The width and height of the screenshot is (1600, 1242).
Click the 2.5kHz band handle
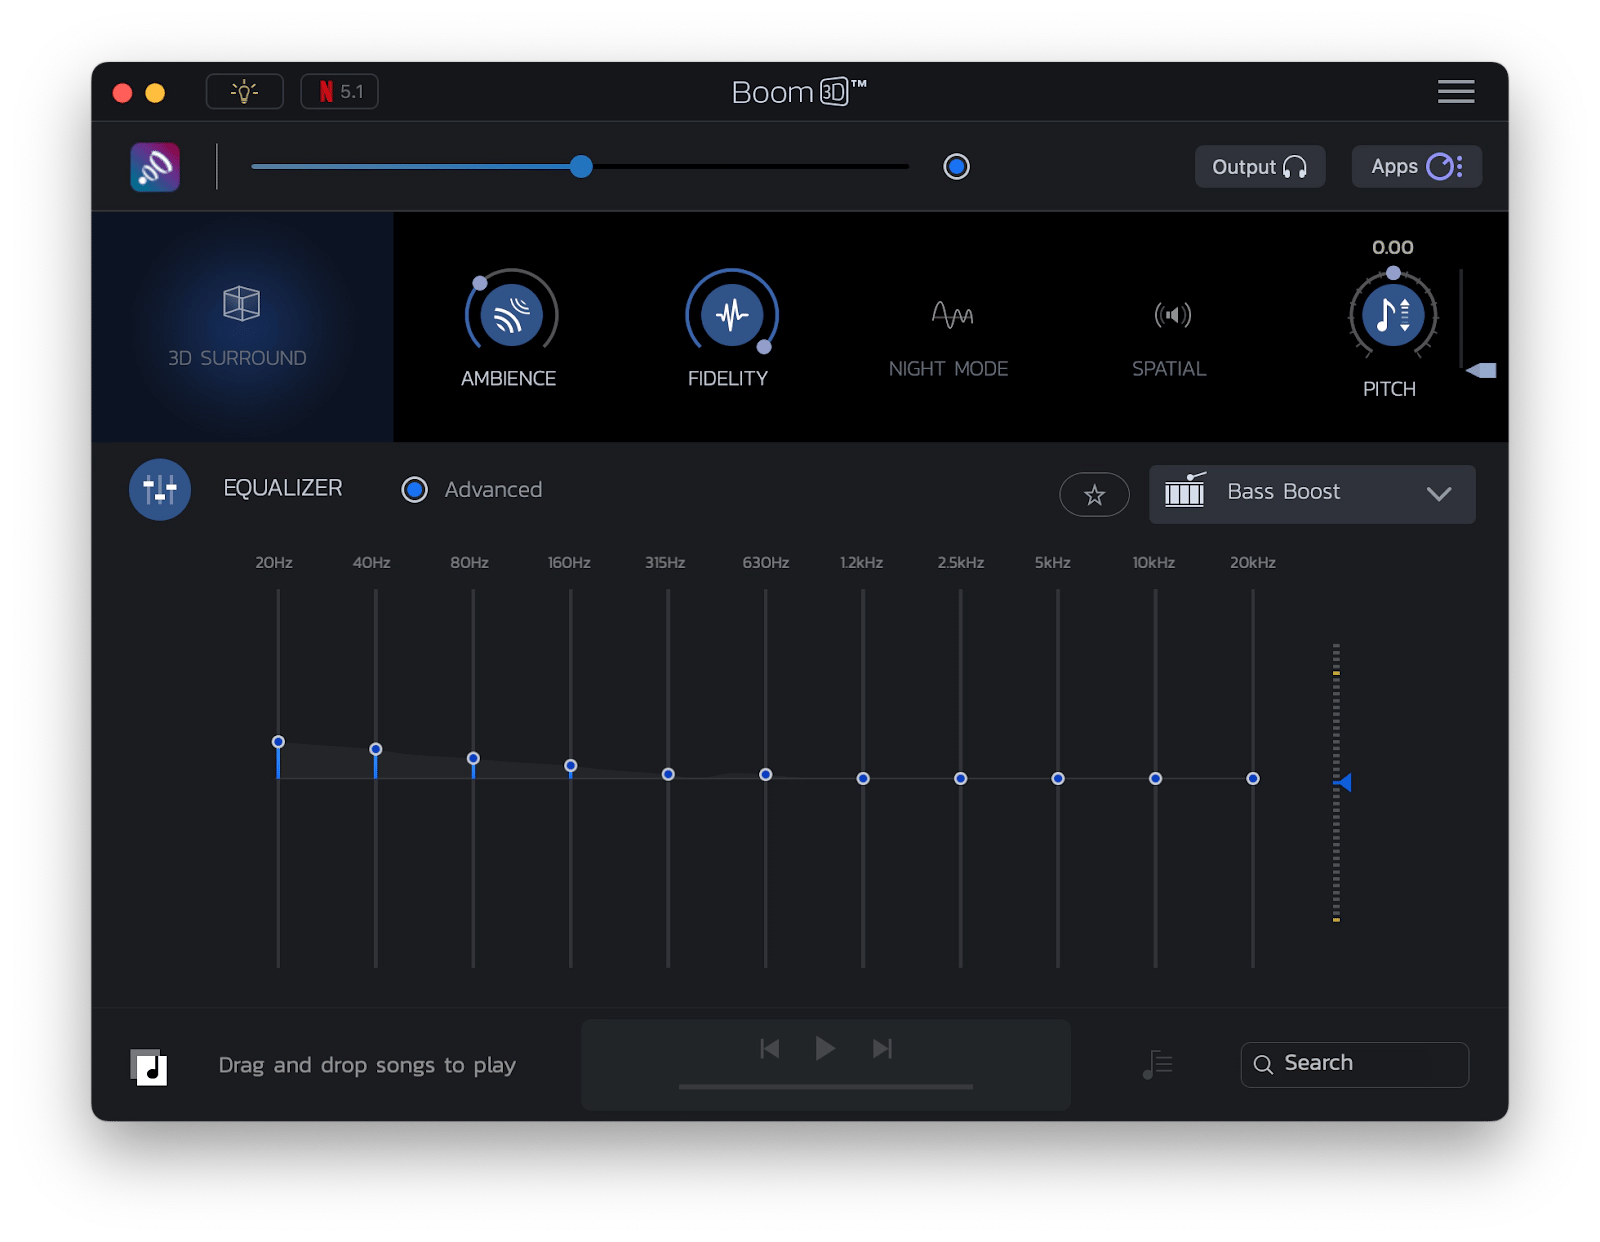coord(960,778)
